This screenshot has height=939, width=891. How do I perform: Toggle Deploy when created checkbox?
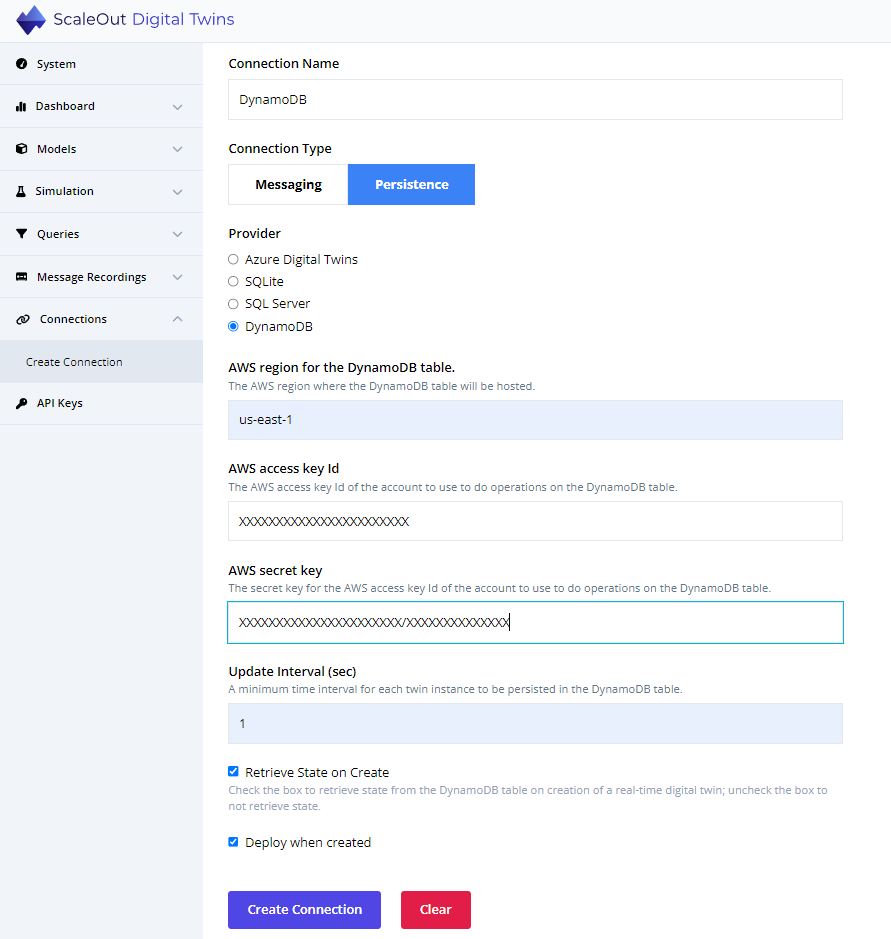234,842
